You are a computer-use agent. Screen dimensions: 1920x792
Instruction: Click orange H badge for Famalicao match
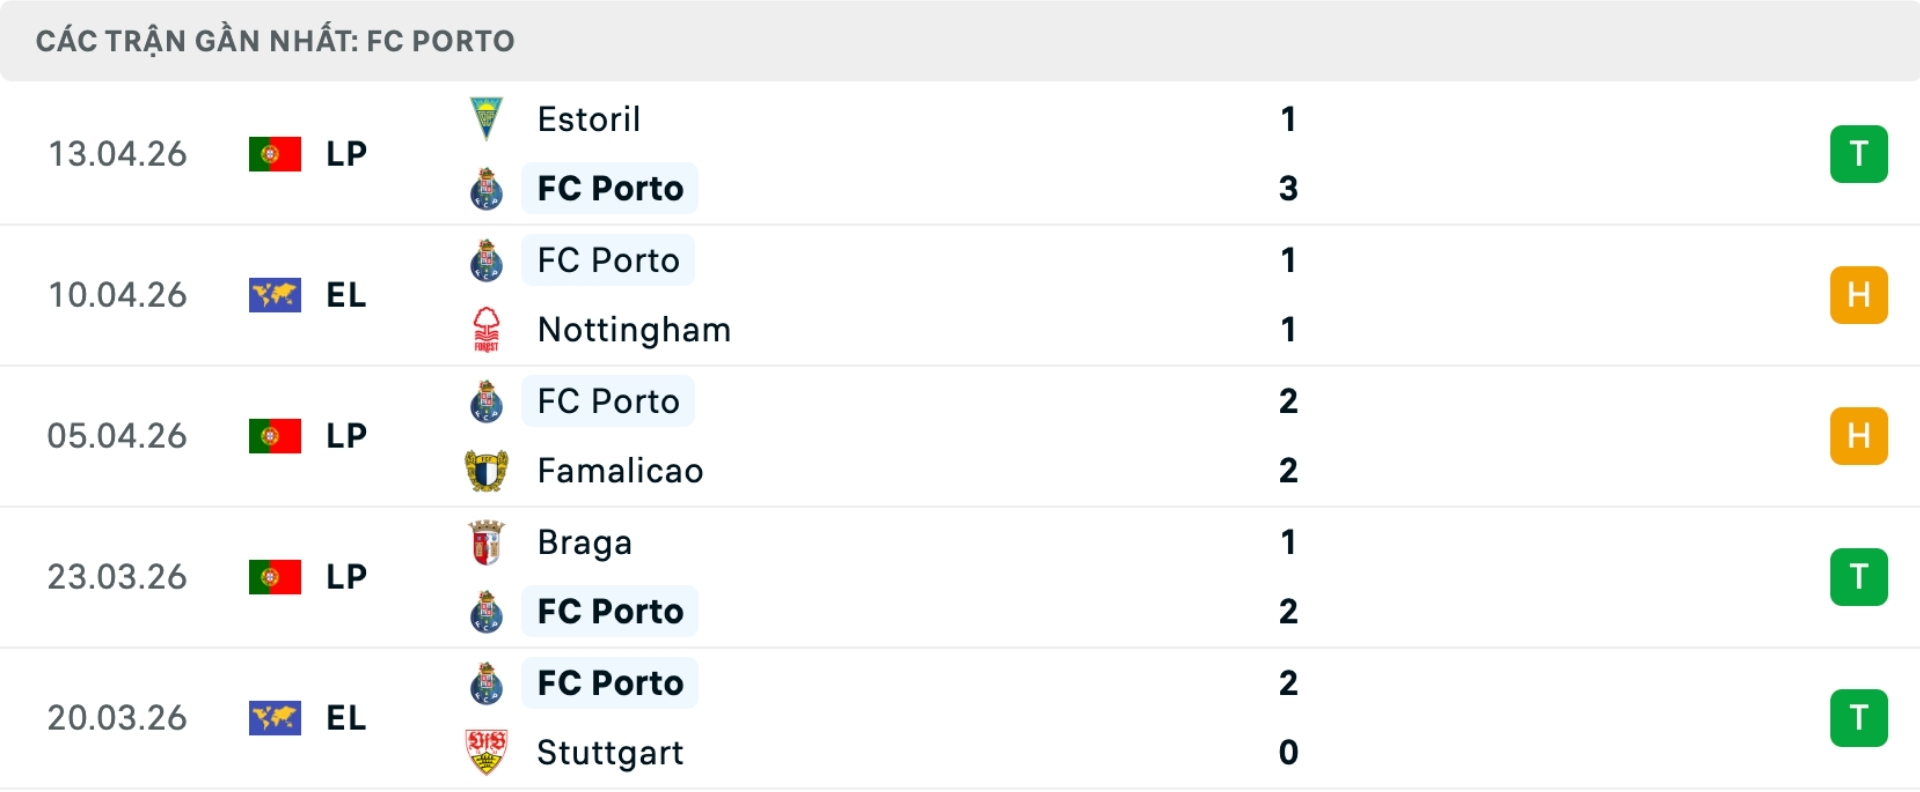point(1858,436)
